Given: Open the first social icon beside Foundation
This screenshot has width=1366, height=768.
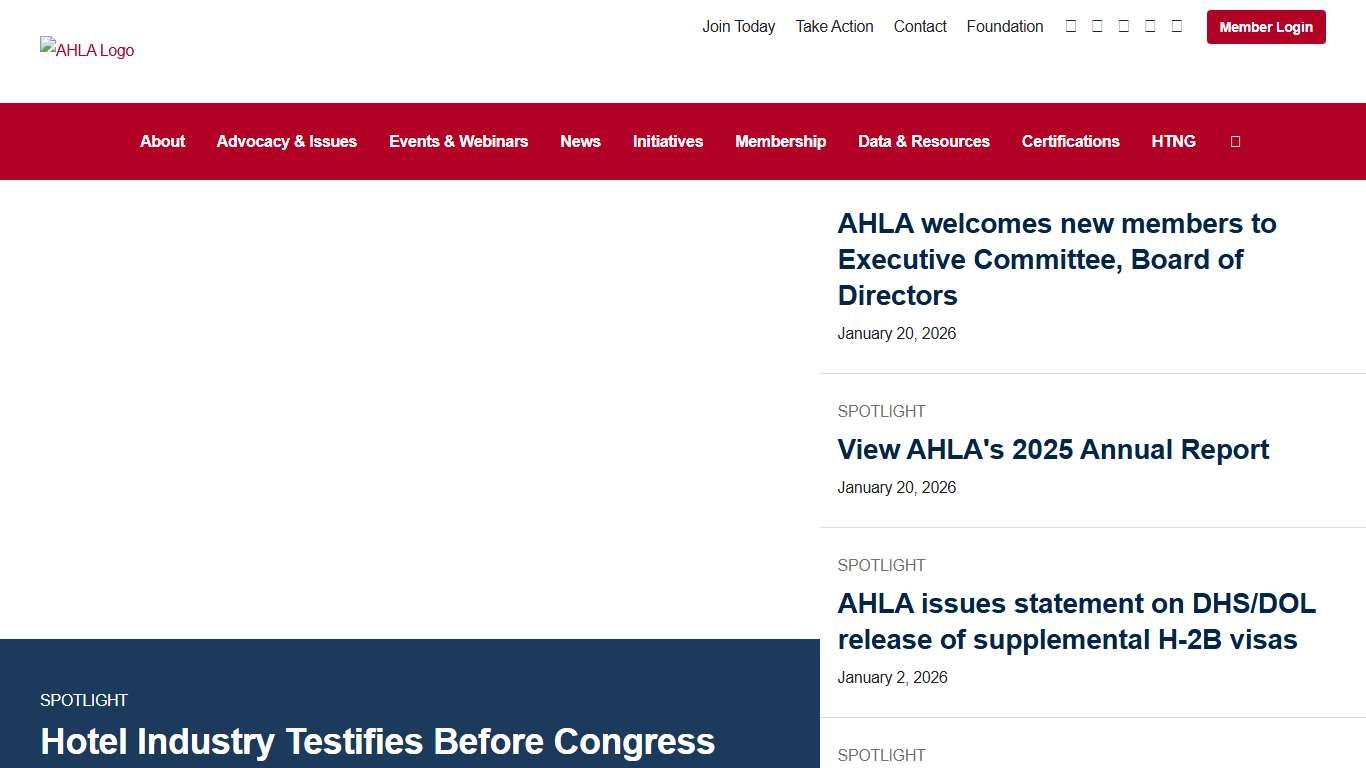Looking at the screenshot, I should 1071,26.
